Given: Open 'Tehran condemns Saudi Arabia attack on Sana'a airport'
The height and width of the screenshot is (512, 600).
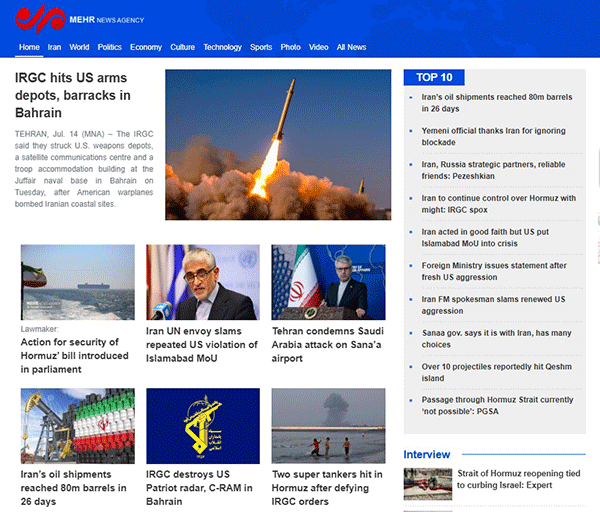Looking at the screenshot, I should click(x=328, y=345).
